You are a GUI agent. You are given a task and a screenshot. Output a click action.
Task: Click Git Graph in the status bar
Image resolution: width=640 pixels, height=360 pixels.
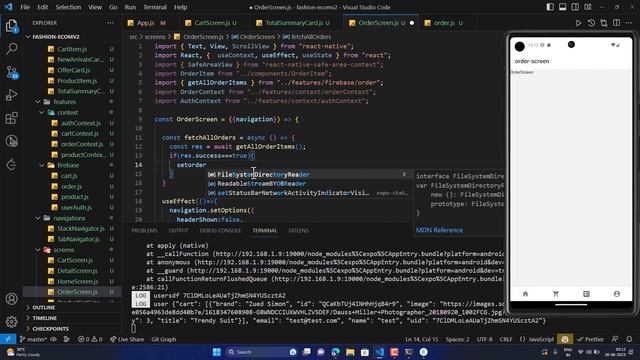coord(164,339)
